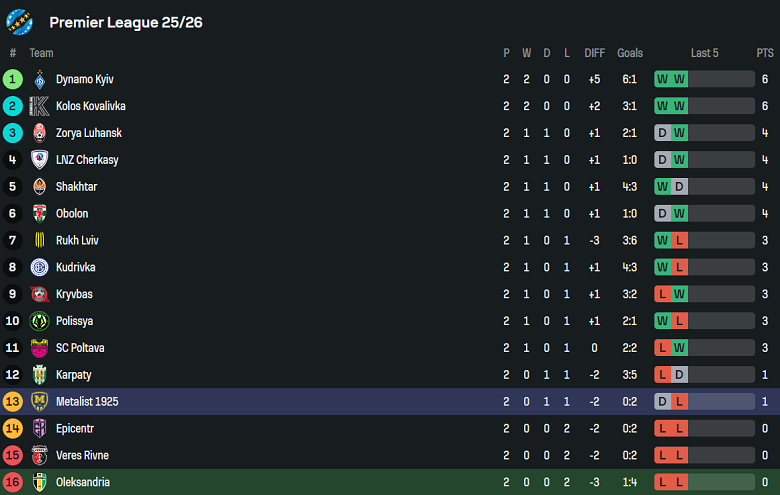Click the Goals column header
The height and width of the screenshot is (495, 780).
coord(630,53)
